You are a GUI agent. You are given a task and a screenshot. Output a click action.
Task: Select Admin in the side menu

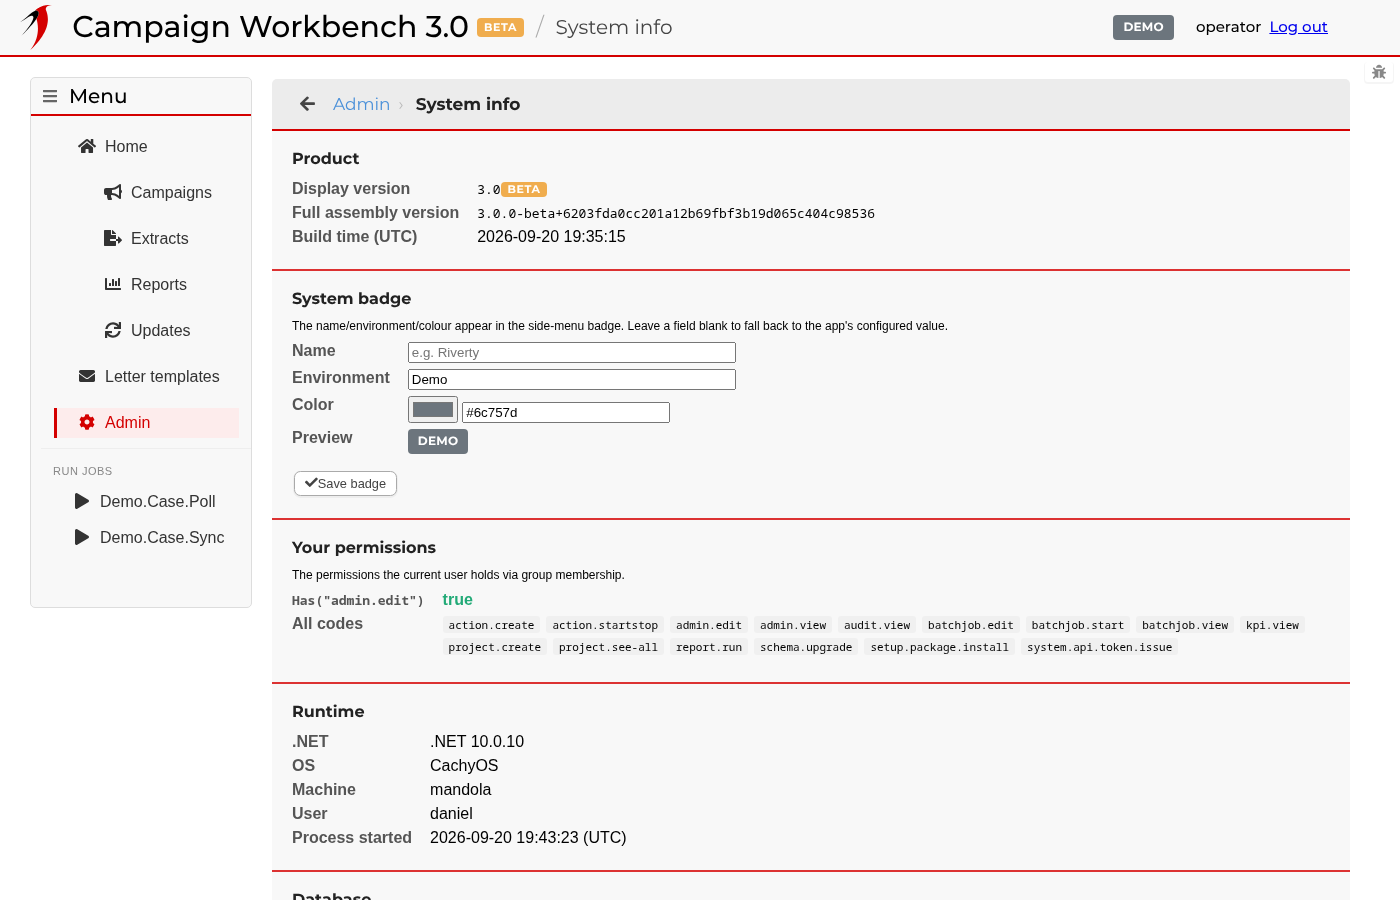(x=146, y=422)
